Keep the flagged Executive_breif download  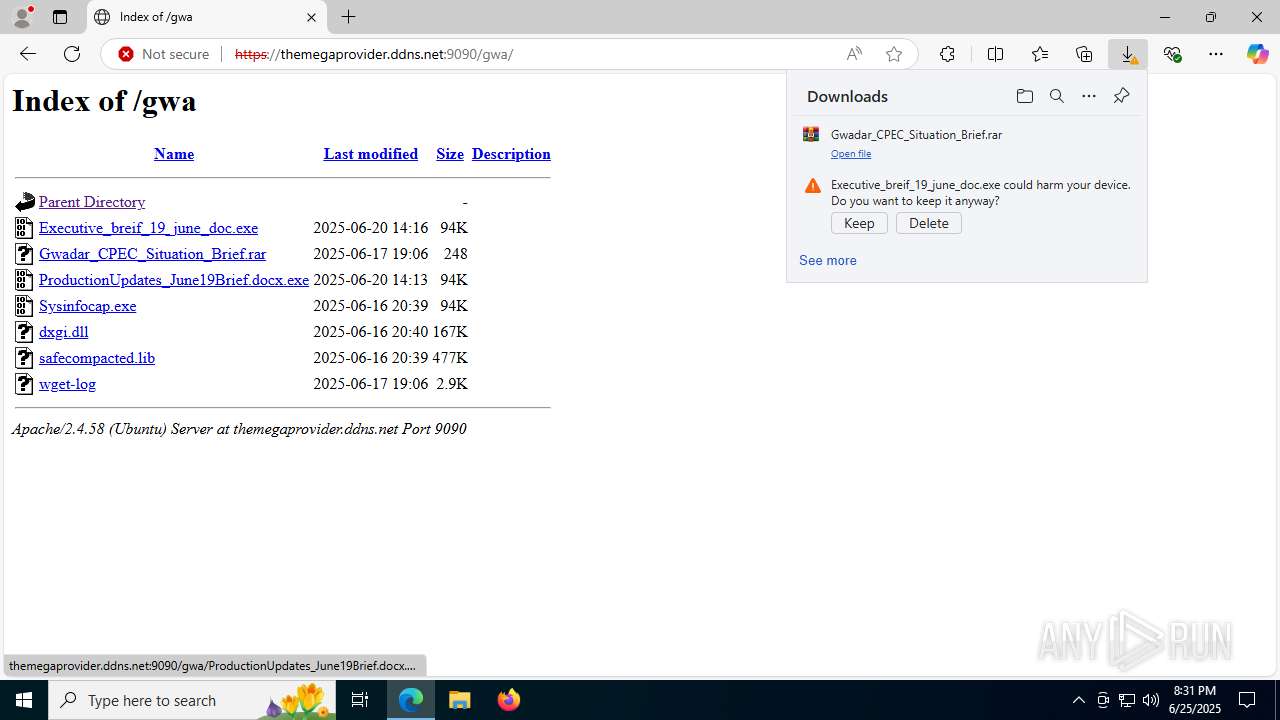tap(859, 223)
